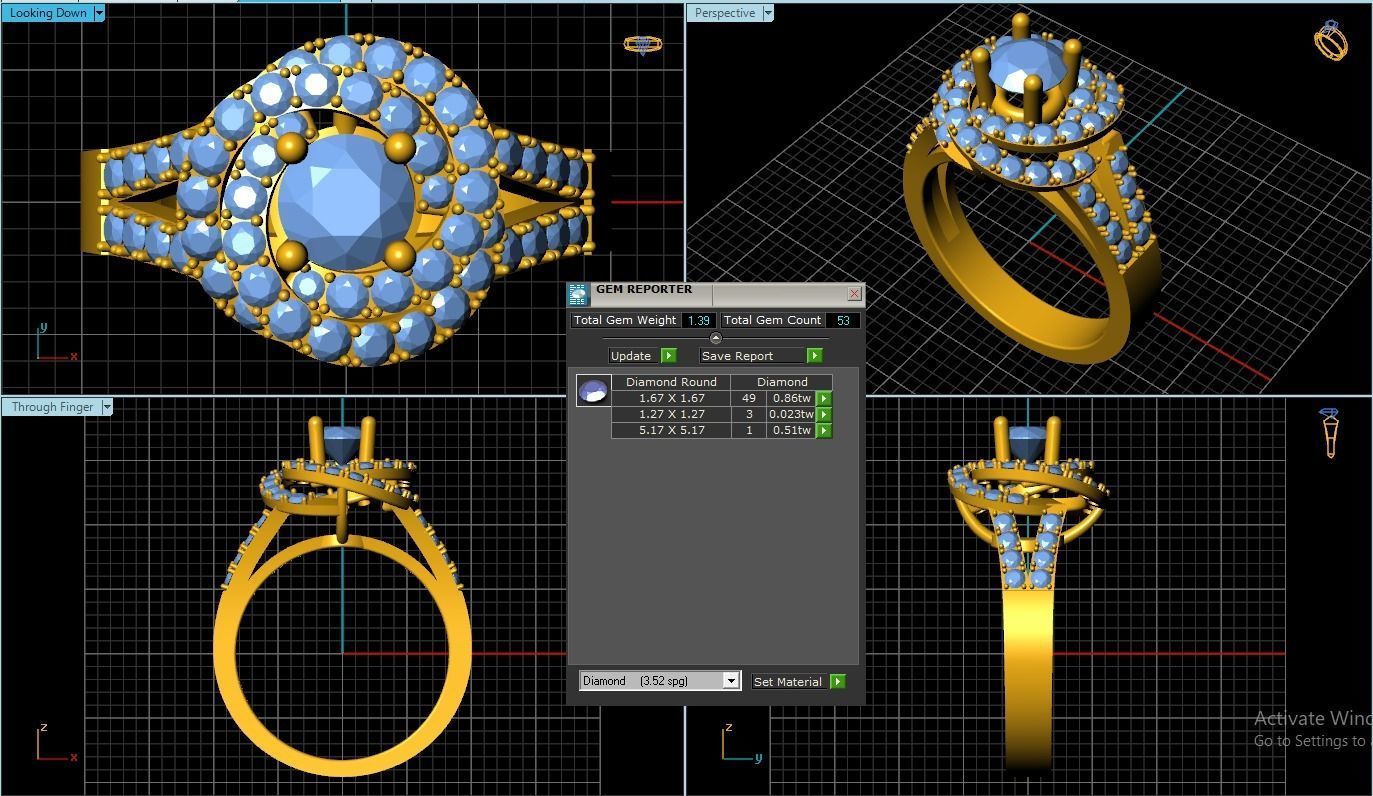The width and height of the screenshot is (1373, 796).
Task: Click the Total Gem Weight value 1.39
Action: tap(699, 320)
